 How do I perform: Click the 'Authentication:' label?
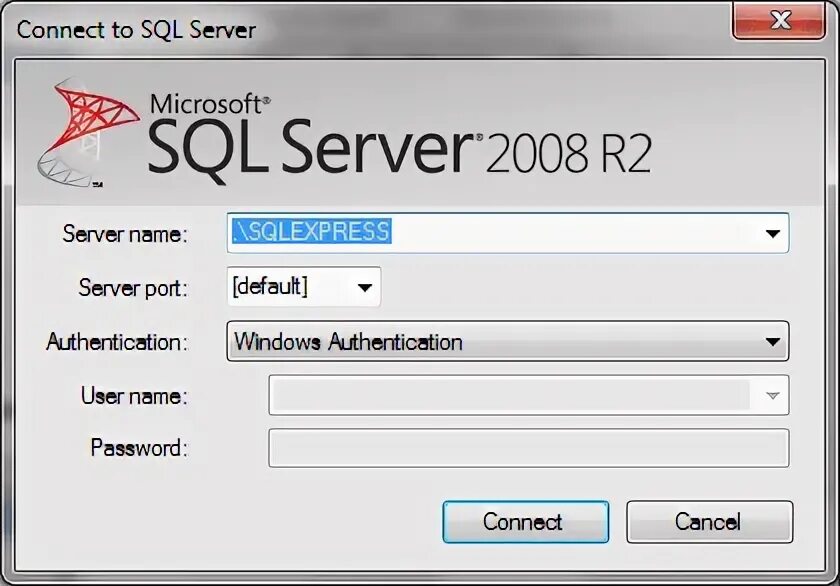point(117,342)
